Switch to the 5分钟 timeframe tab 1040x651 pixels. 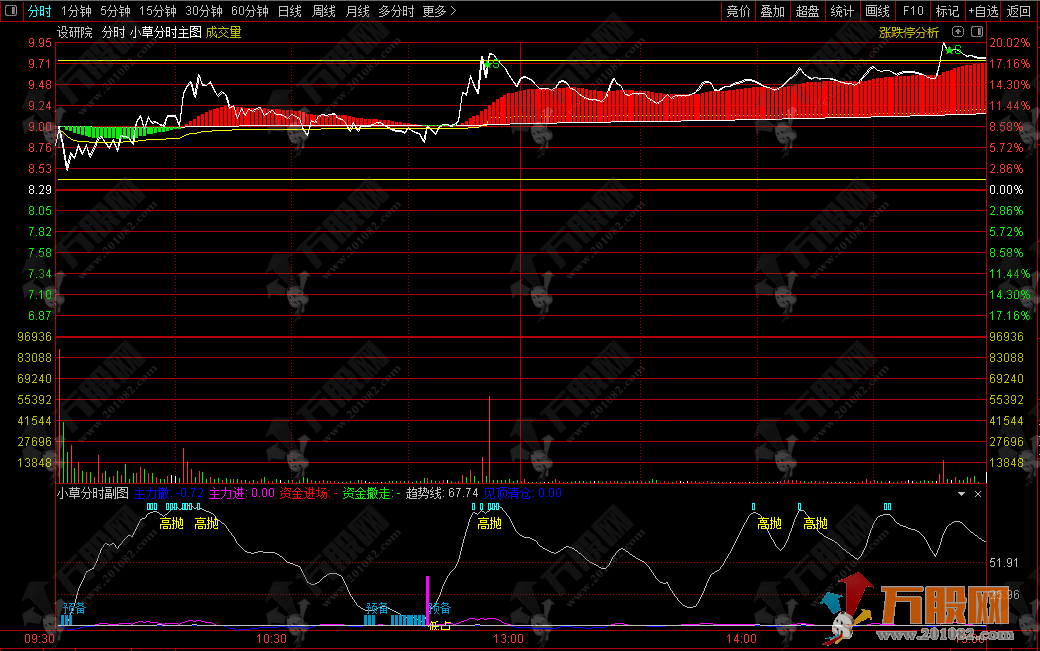(x=115, y=11)
